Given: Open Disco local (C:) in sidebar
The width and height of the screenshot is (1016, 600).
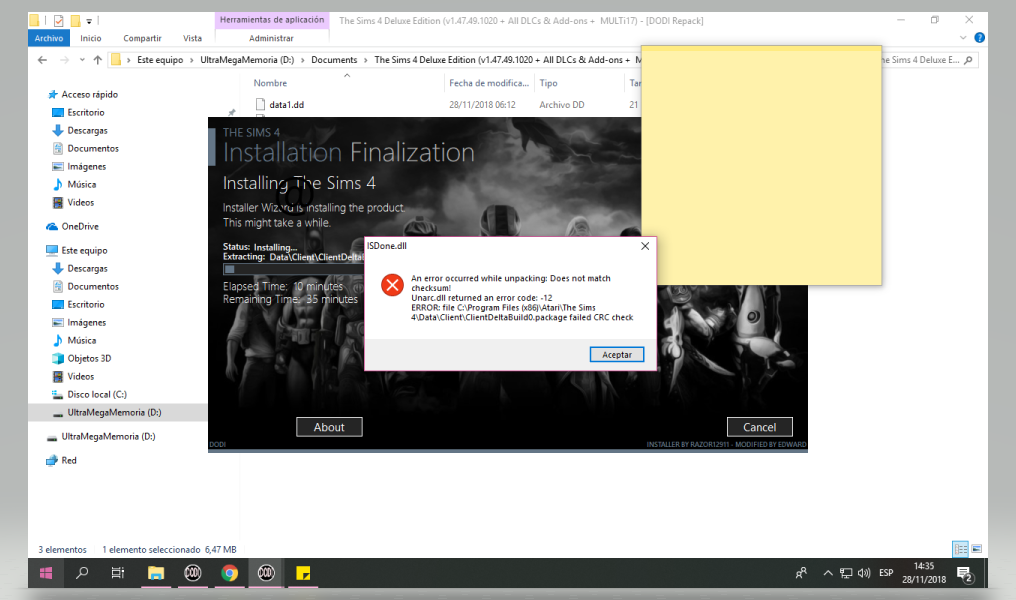Looking at the screenshot, I should (x=96, y=394).
